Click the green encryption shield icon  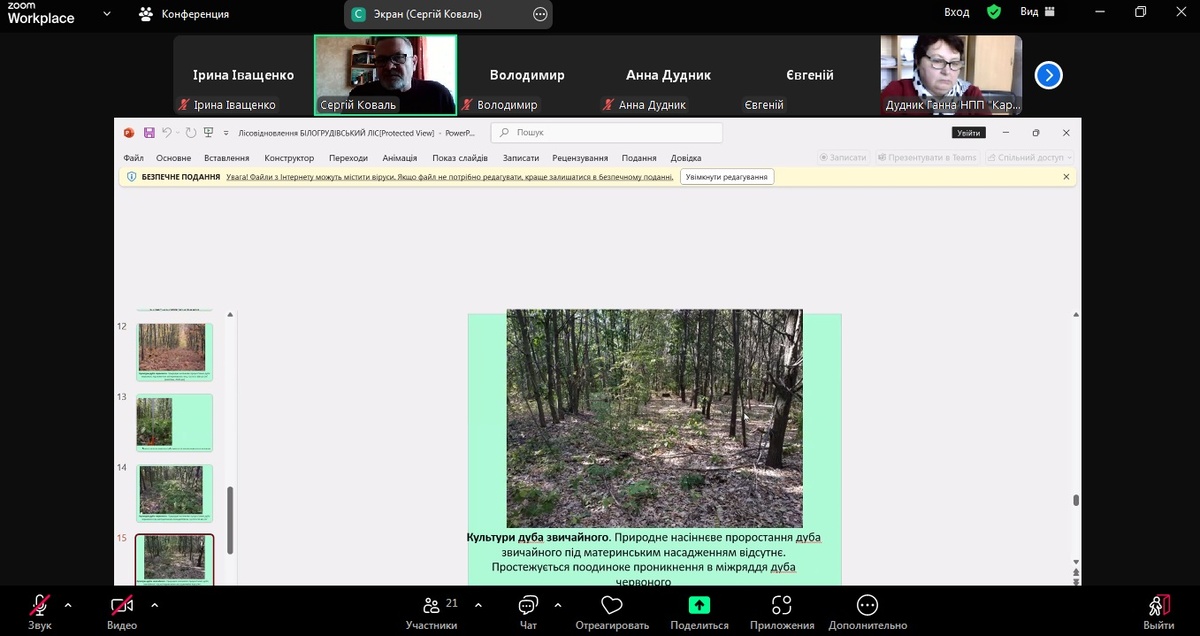click(x=993, y=12)
